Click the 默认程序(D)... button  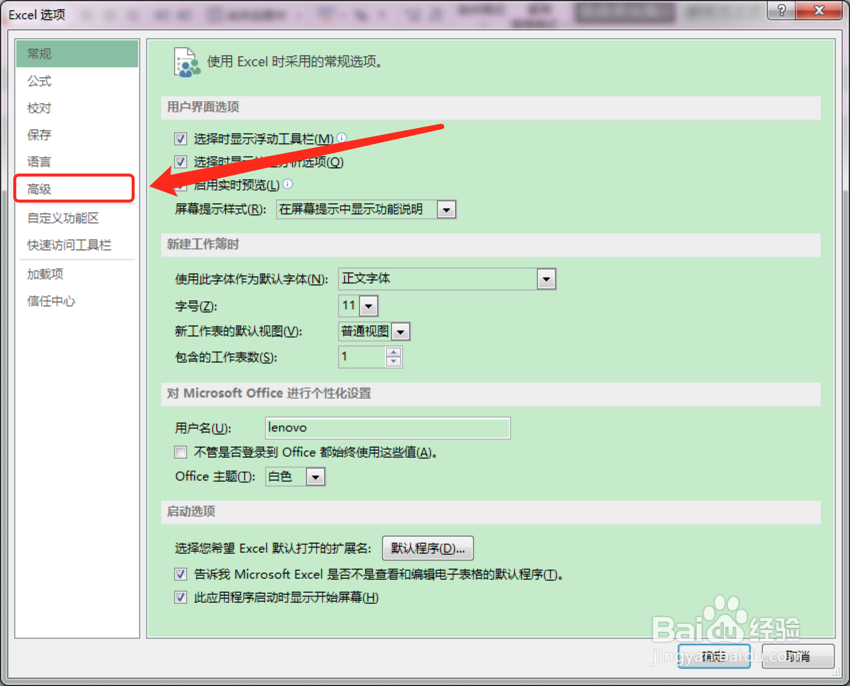428,548
